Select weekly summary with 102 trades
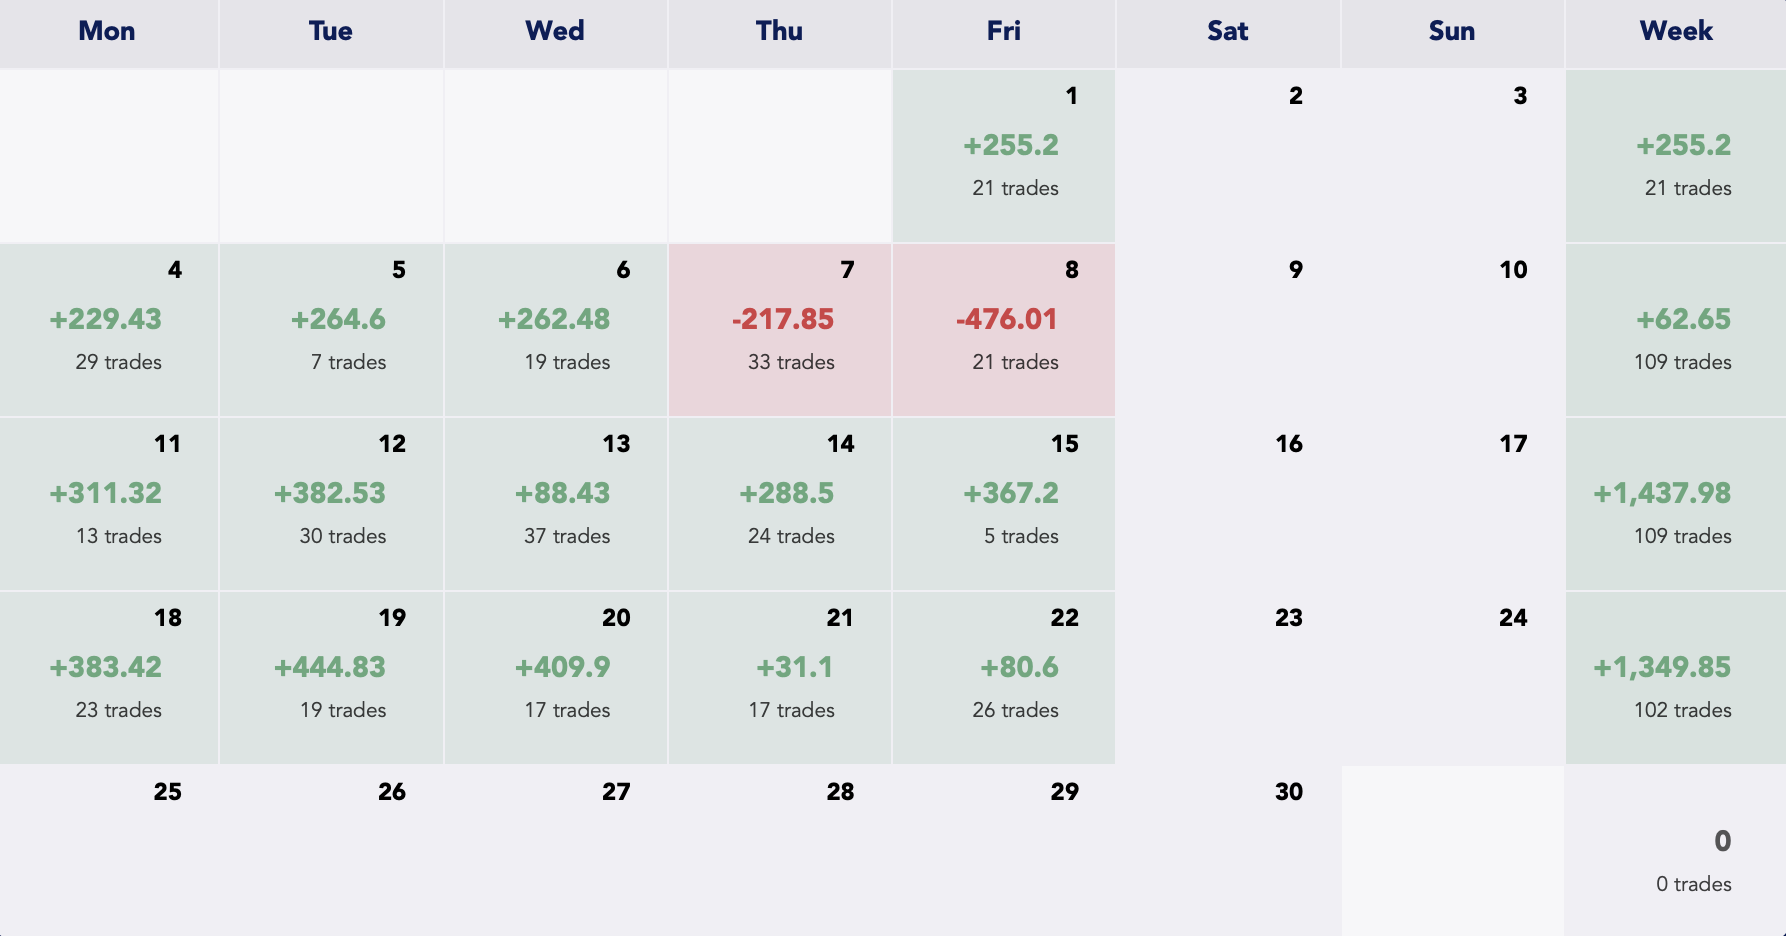This screenshot has width=1786, height=936. coord(1676,678)
